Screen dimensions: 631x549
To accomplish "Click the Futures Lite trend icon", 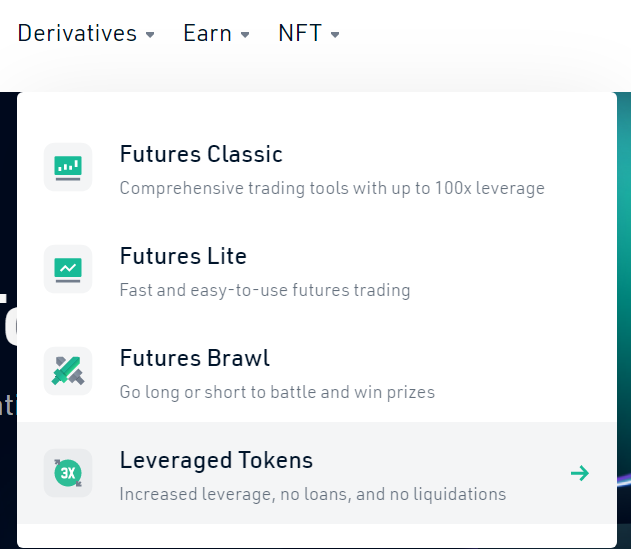I will click(x=68, y=269).
